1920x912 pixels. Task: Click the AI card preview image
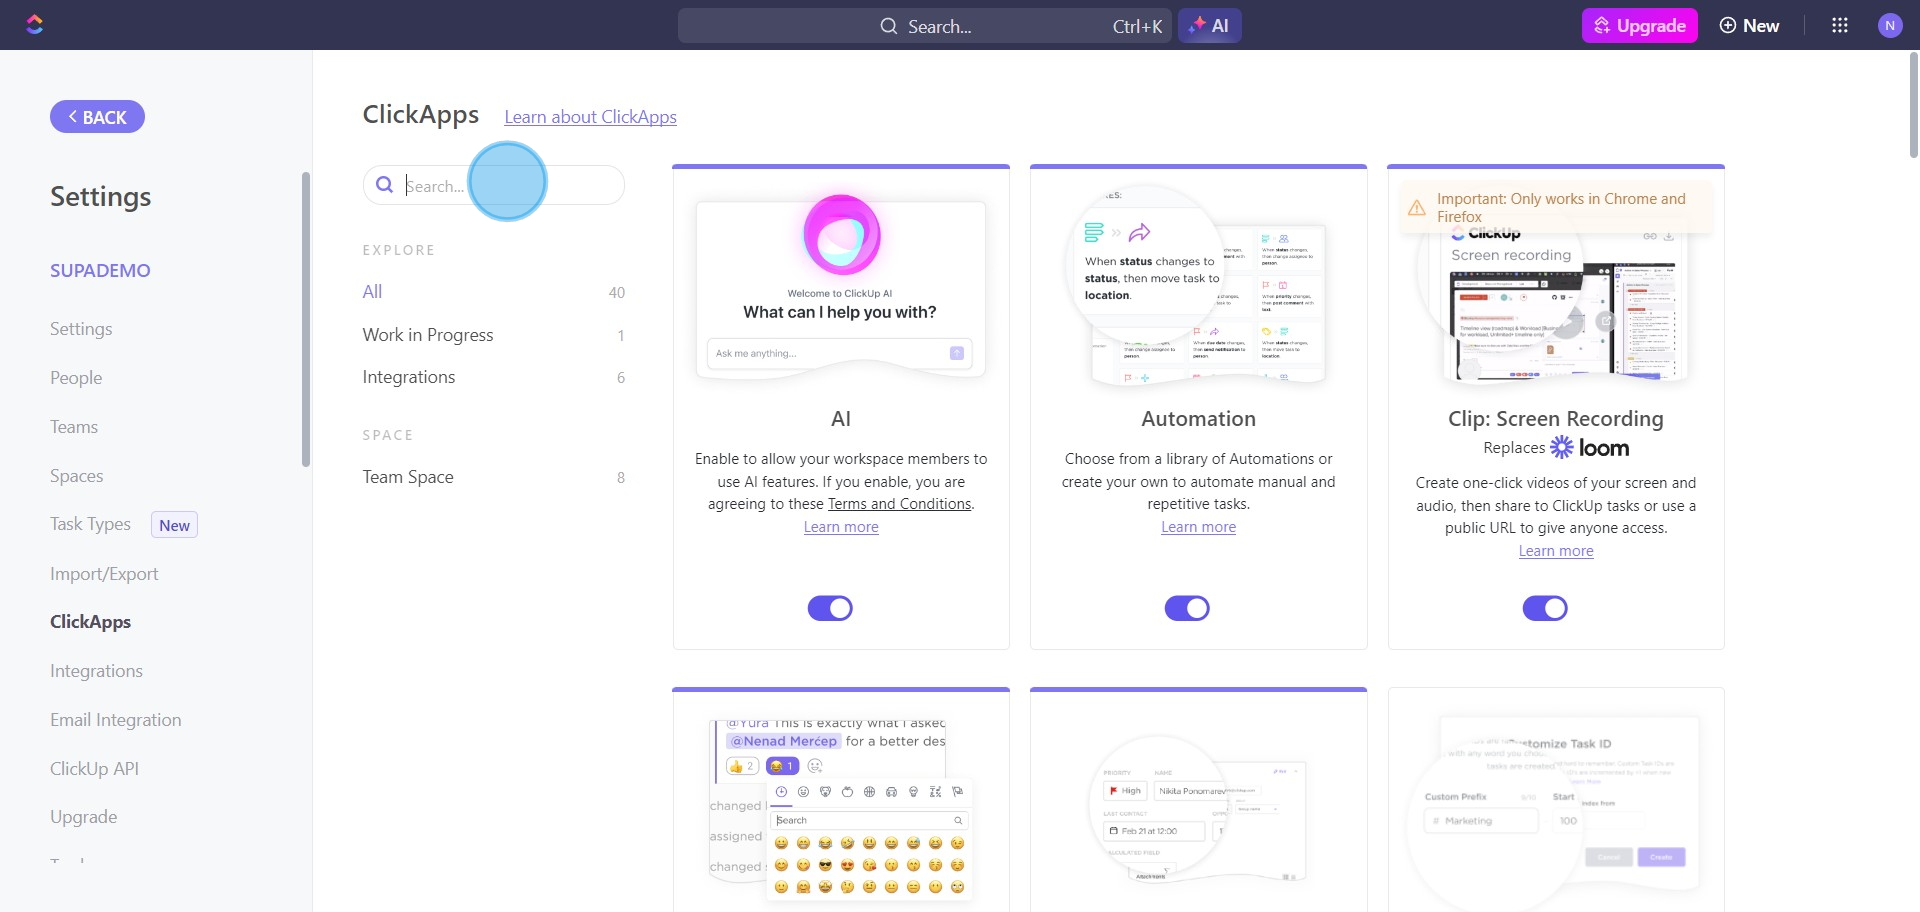click(x=841, y=288)
